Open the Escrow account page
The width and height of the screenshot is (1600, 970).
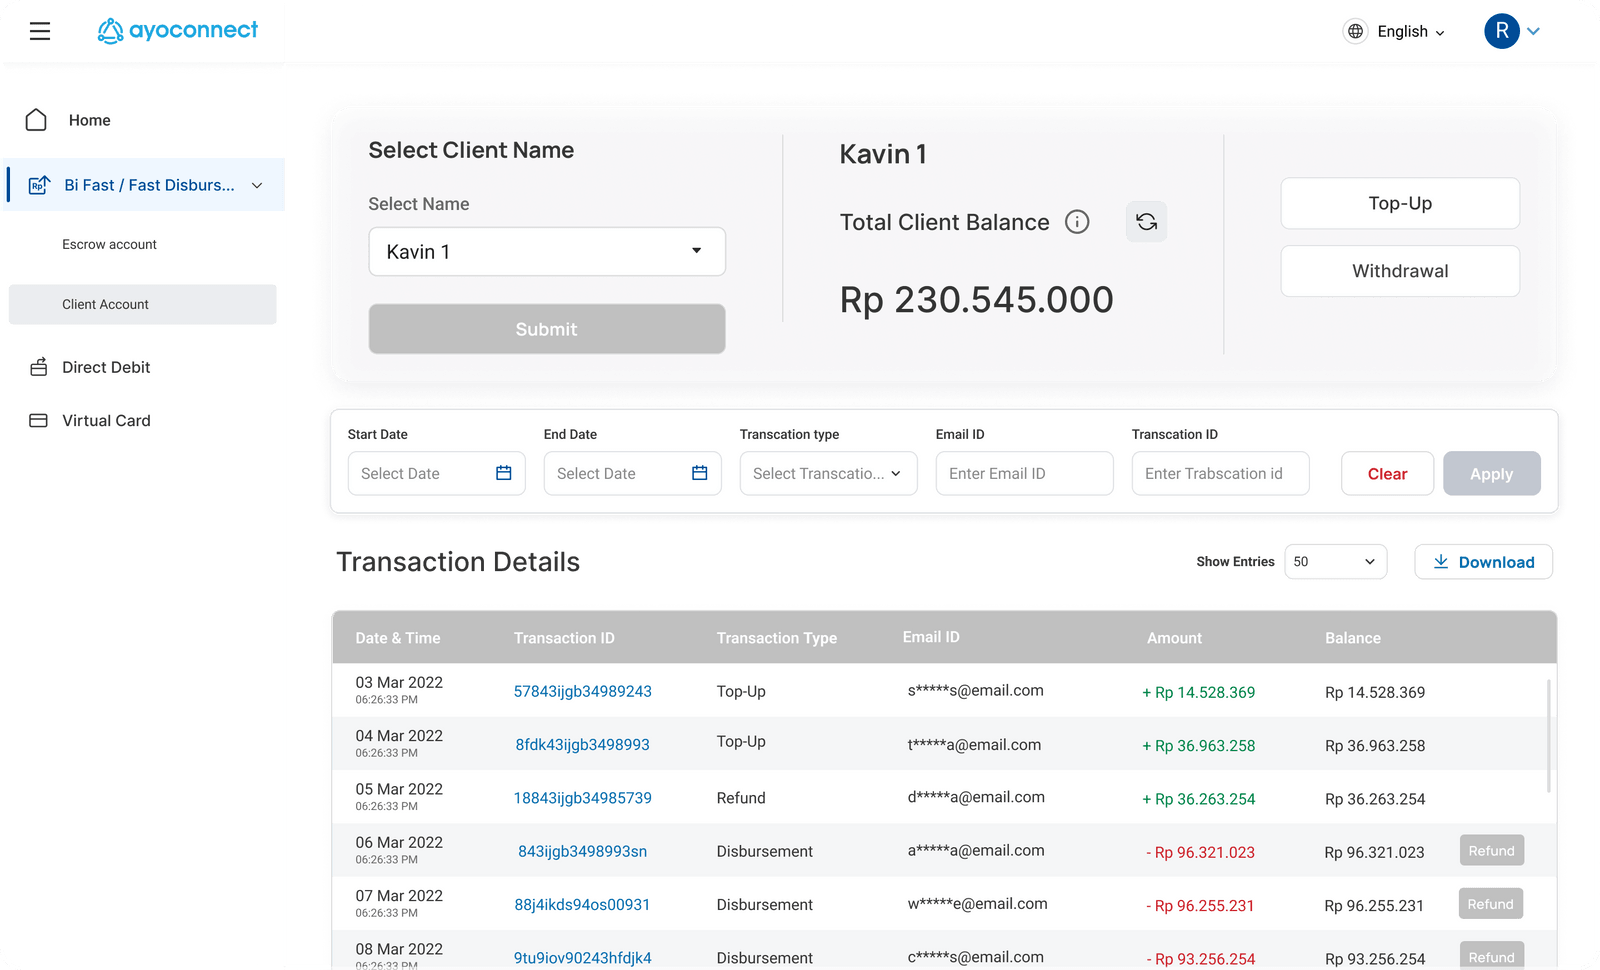pos(110,244)
